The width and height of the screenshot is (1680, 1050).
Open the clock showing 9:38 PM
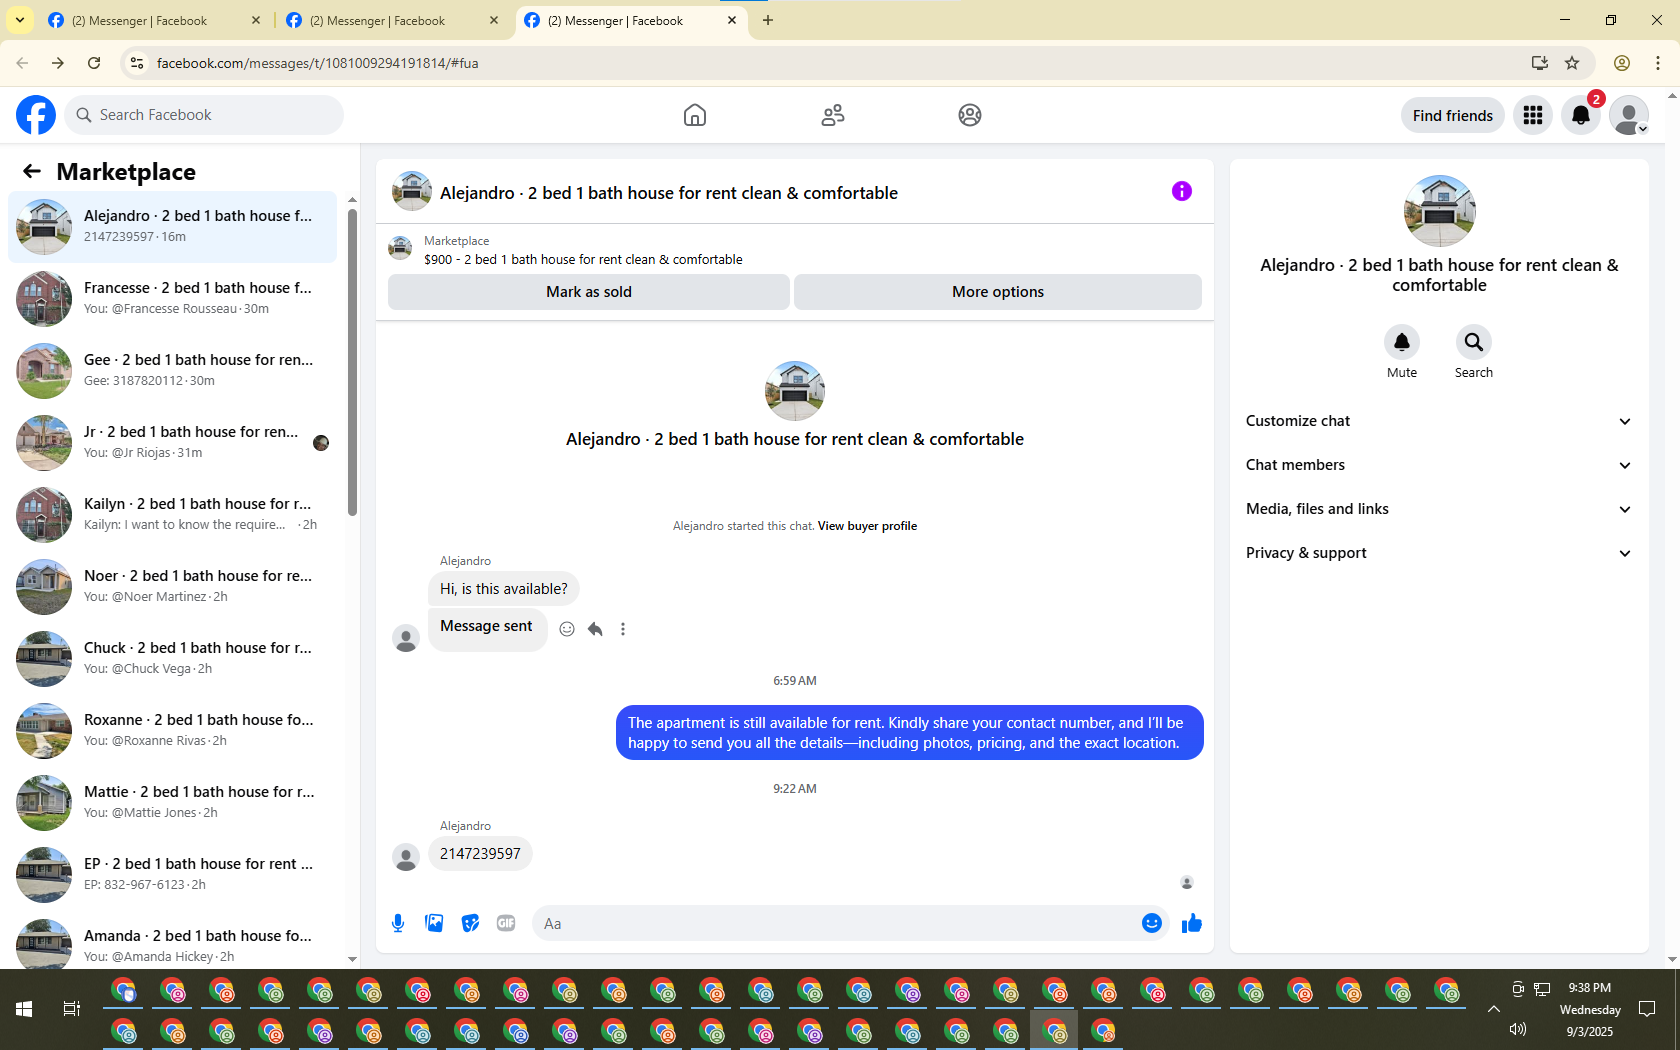(x=1589, y=988)
